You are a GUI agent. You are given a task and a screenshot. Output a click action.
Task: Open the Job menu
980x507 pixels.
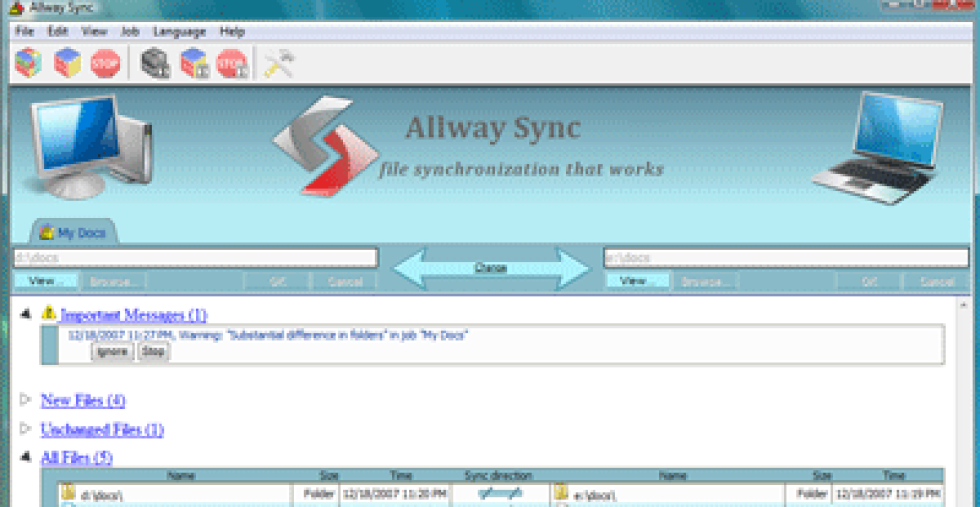tap(130, 32)
